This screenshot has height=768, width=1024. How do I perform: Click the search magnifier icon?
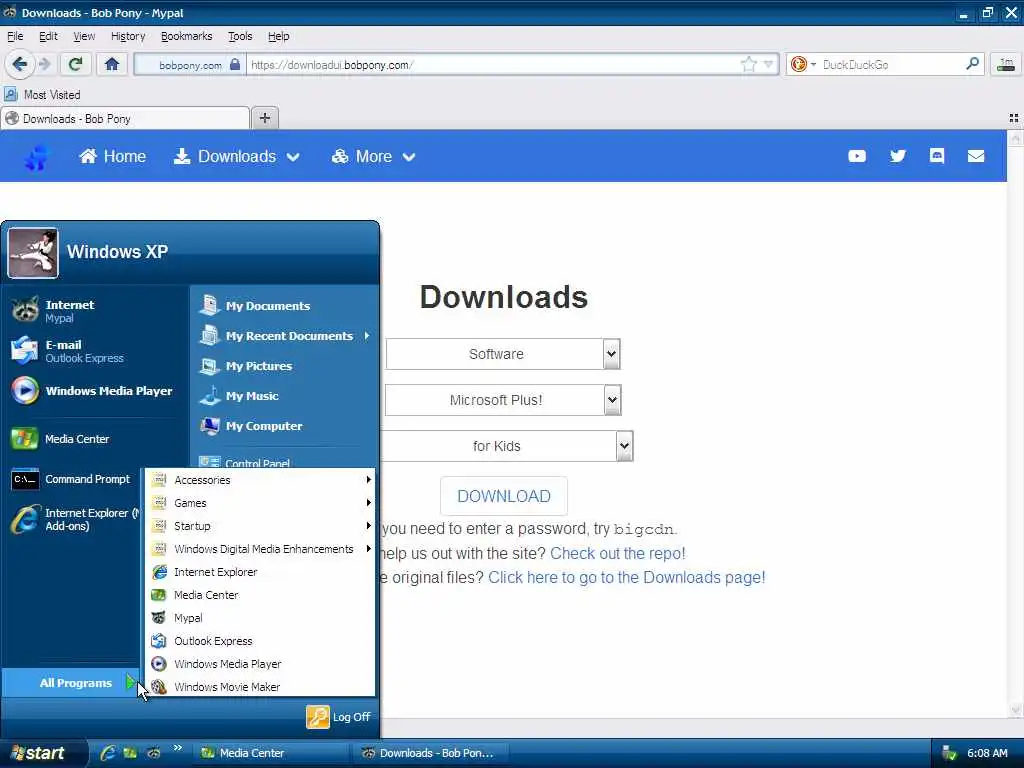click(972, 64)
